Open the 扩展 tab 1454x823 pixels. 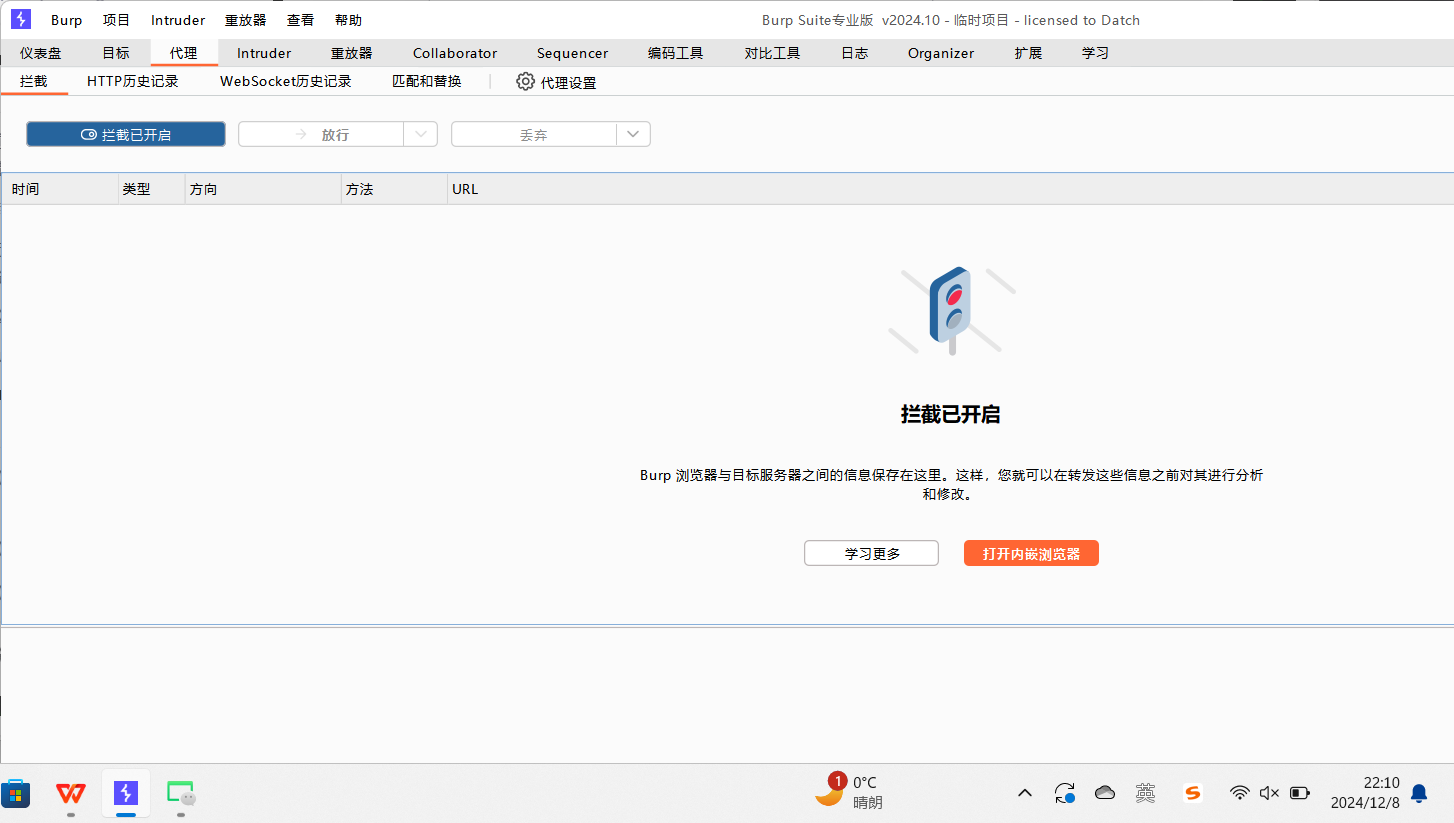coord(1028,53)
